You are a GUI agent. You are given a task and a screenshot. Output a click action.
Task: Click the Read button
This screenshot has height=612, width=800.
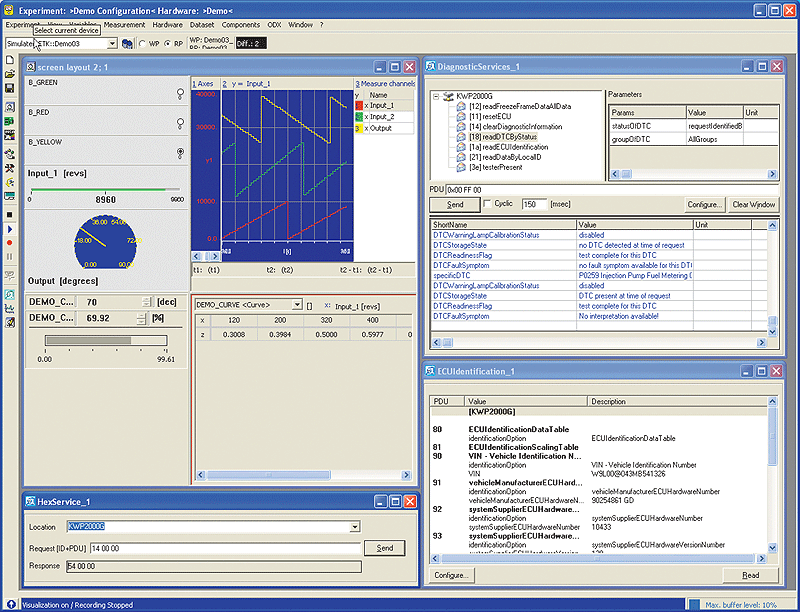coord(751,575)
